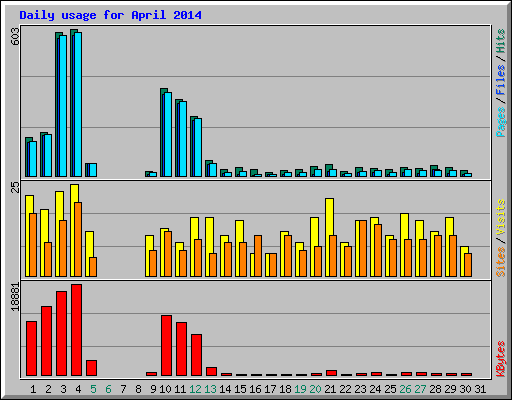The image size is (512, 400).
Task: Click the day 5 small hits bar
Action: (x=87, y=170)
